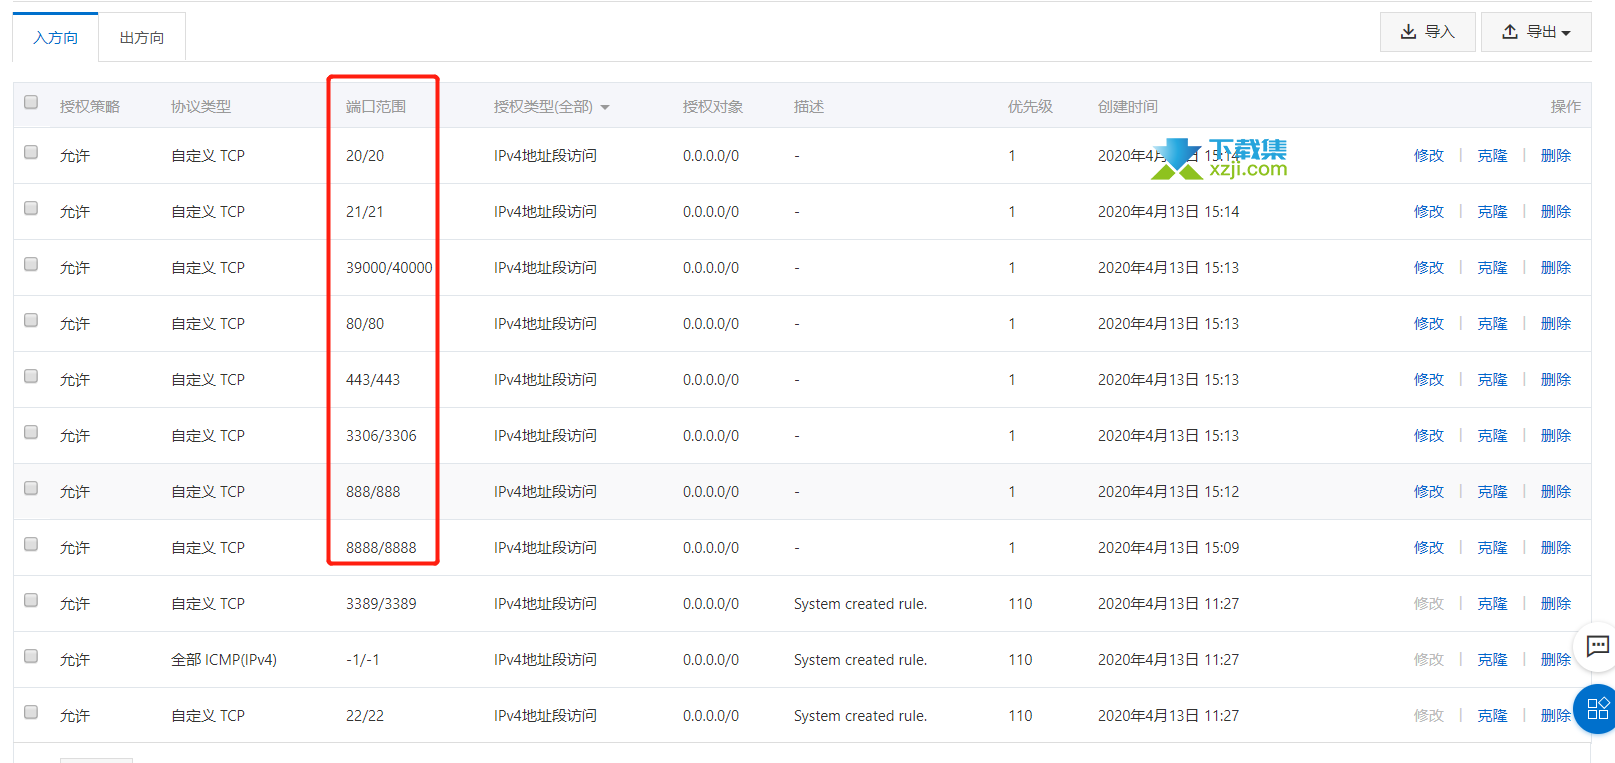Click the 3389/3389 port range cell
Viewport: 1615px width, 763px height.
pos(381,604)
